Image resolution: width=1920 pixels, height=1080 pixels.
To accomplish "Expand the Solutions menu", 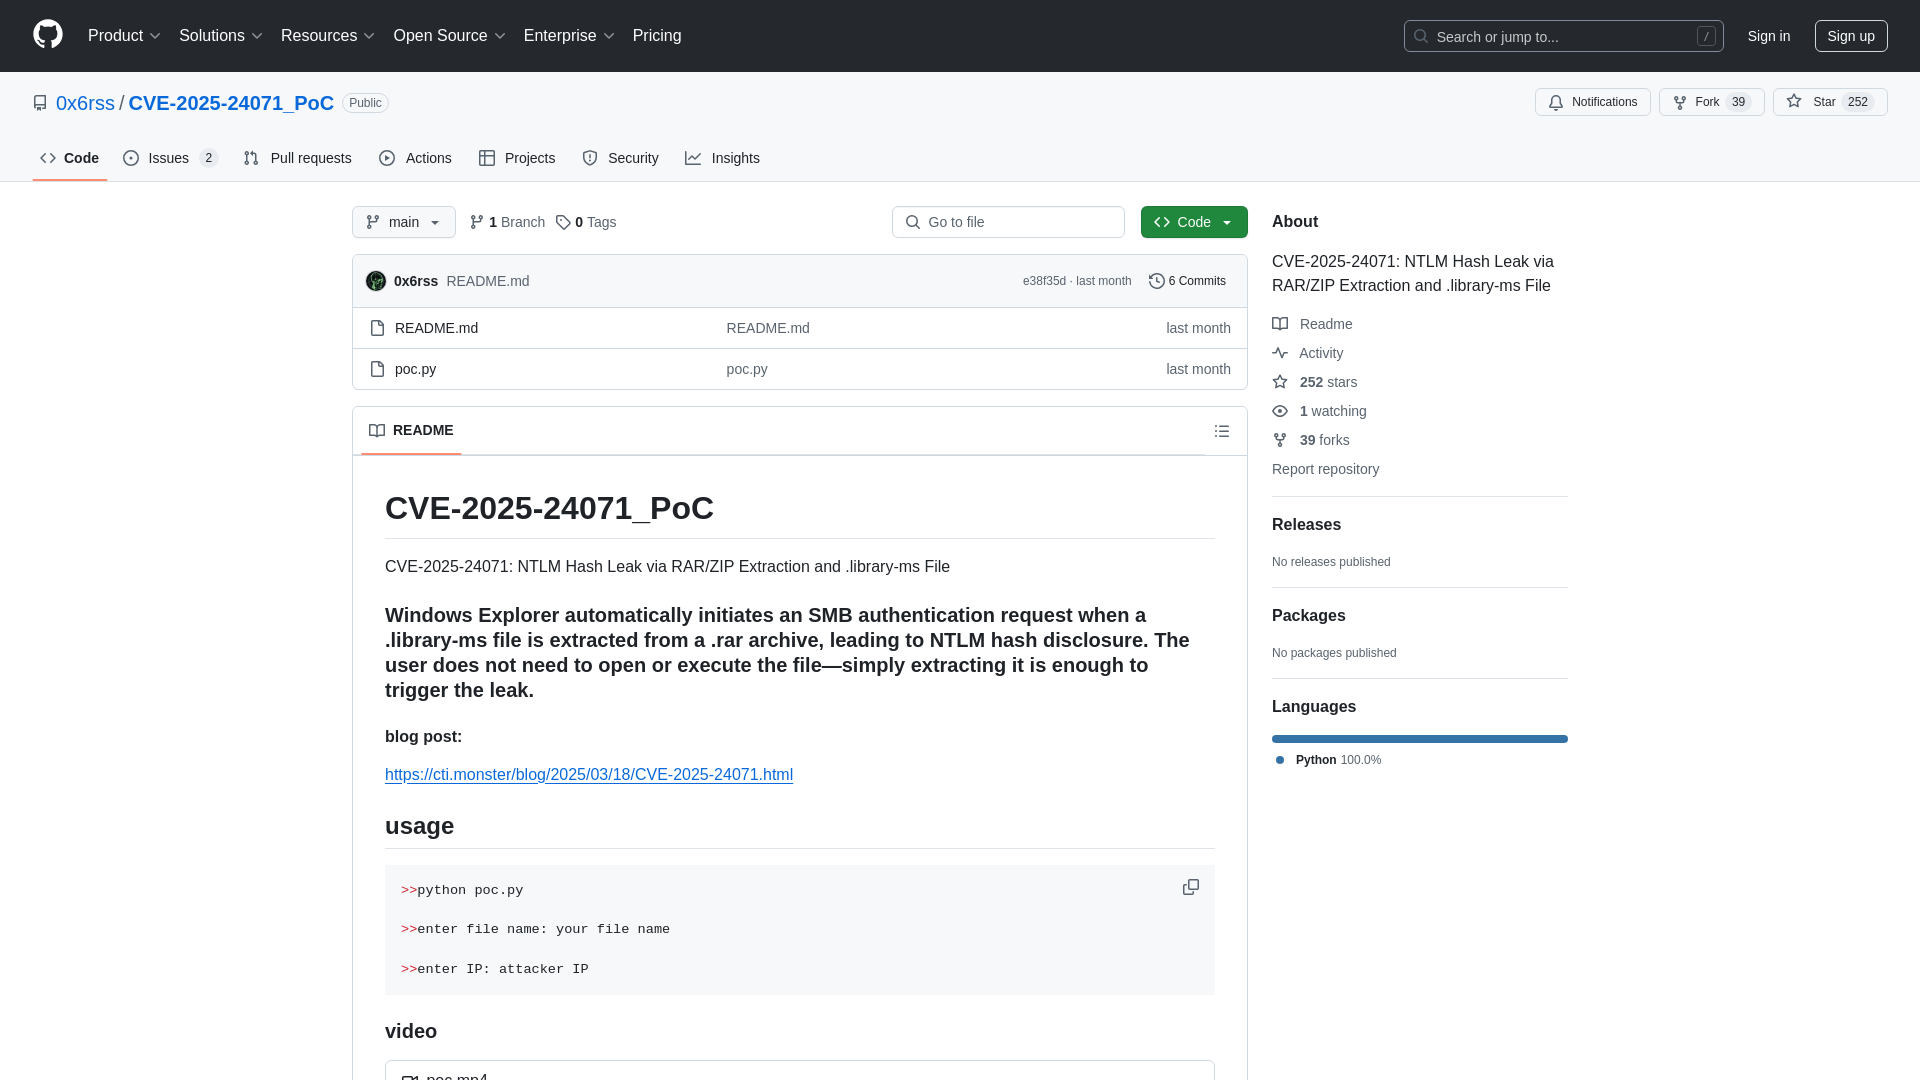I will [220, 36].
